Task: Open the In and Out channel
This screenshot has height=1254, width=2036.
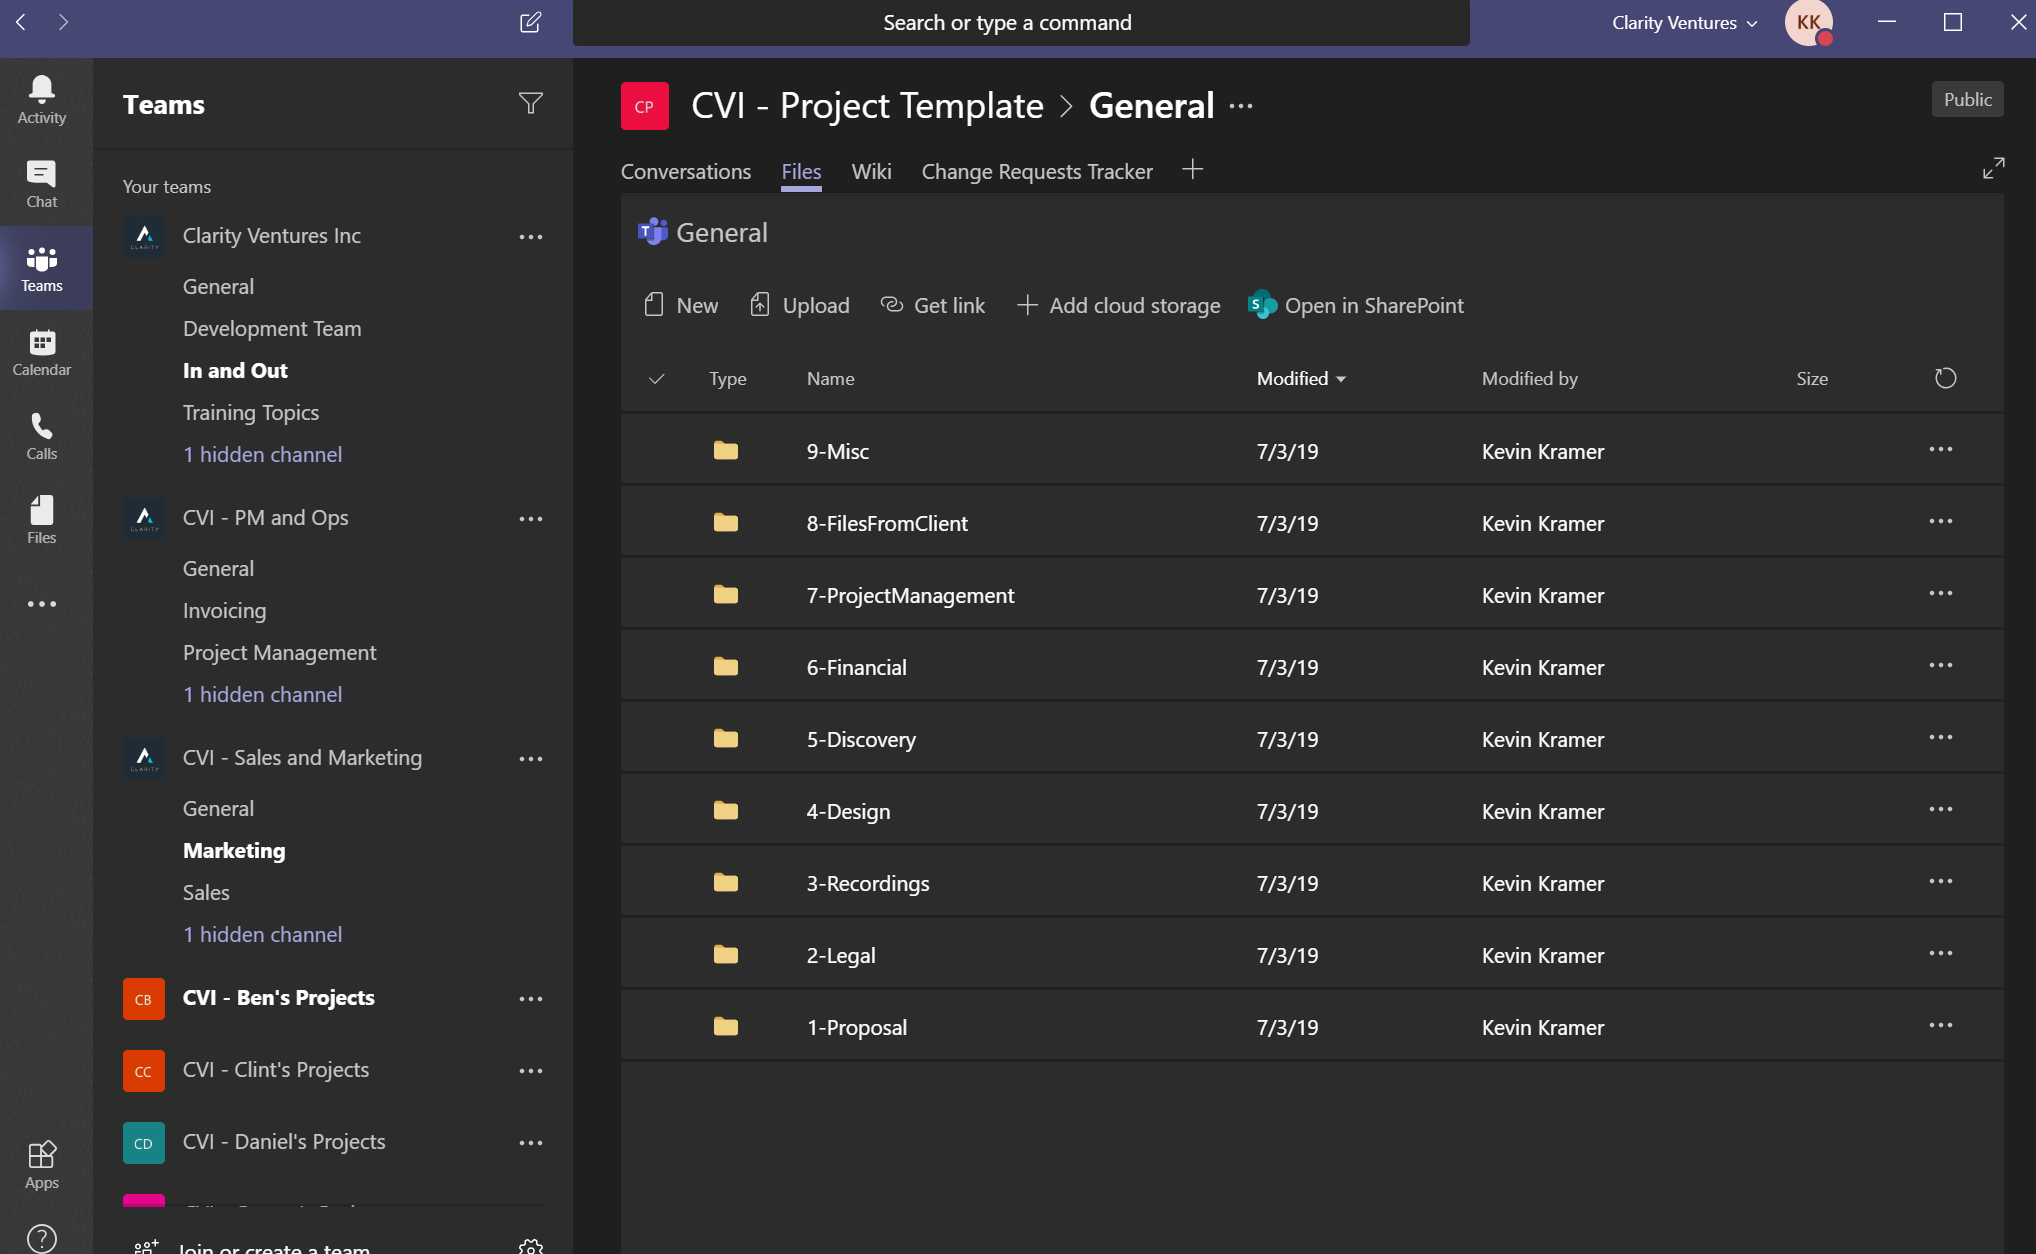Action: point(235,370)
